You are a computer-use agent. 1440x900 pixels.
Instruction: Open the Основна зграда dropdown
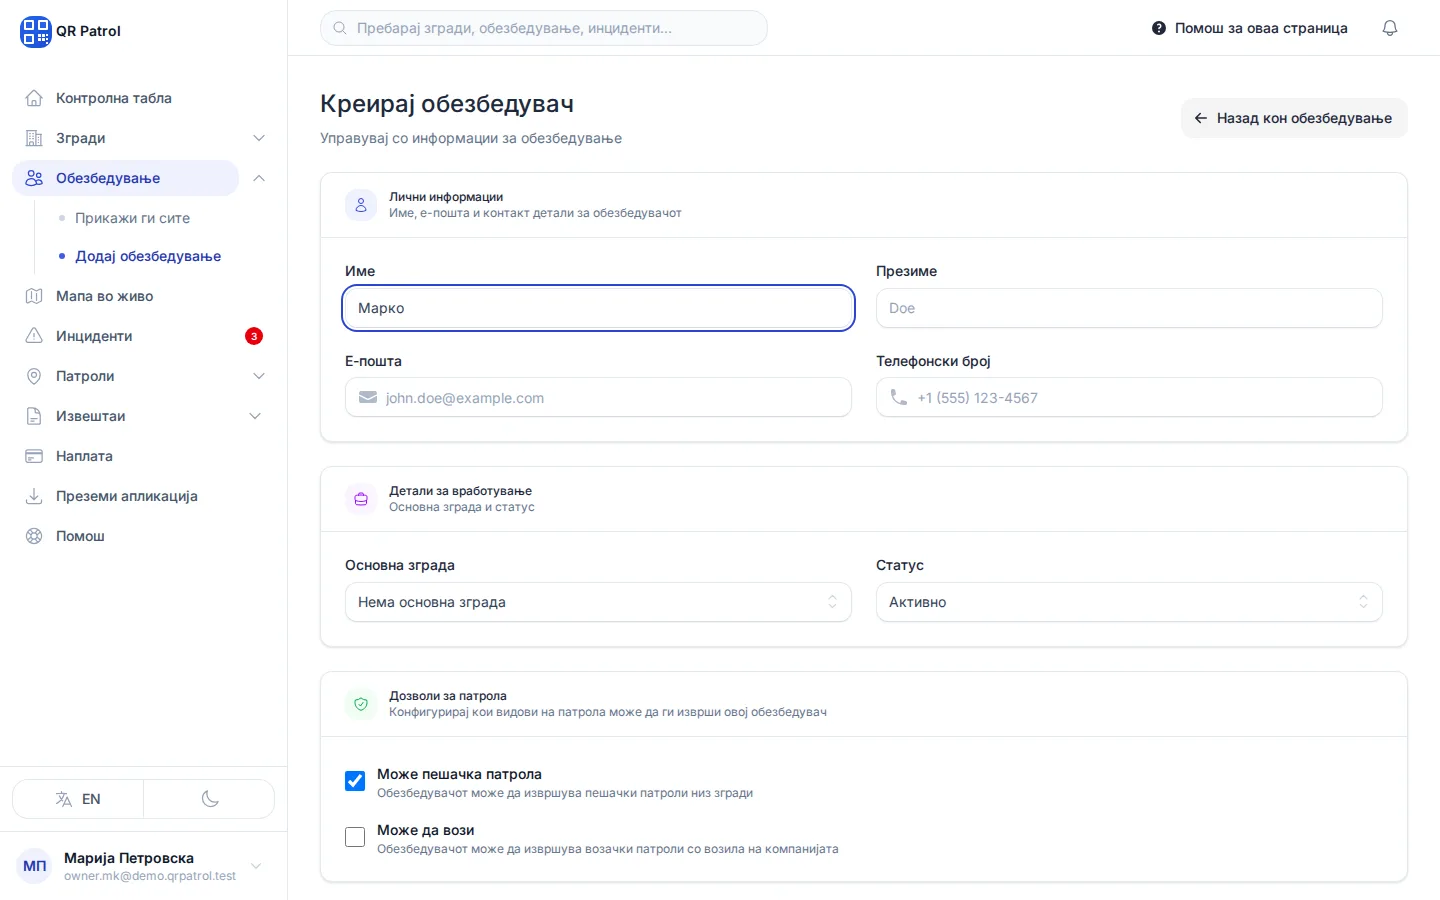pos(598,602)
